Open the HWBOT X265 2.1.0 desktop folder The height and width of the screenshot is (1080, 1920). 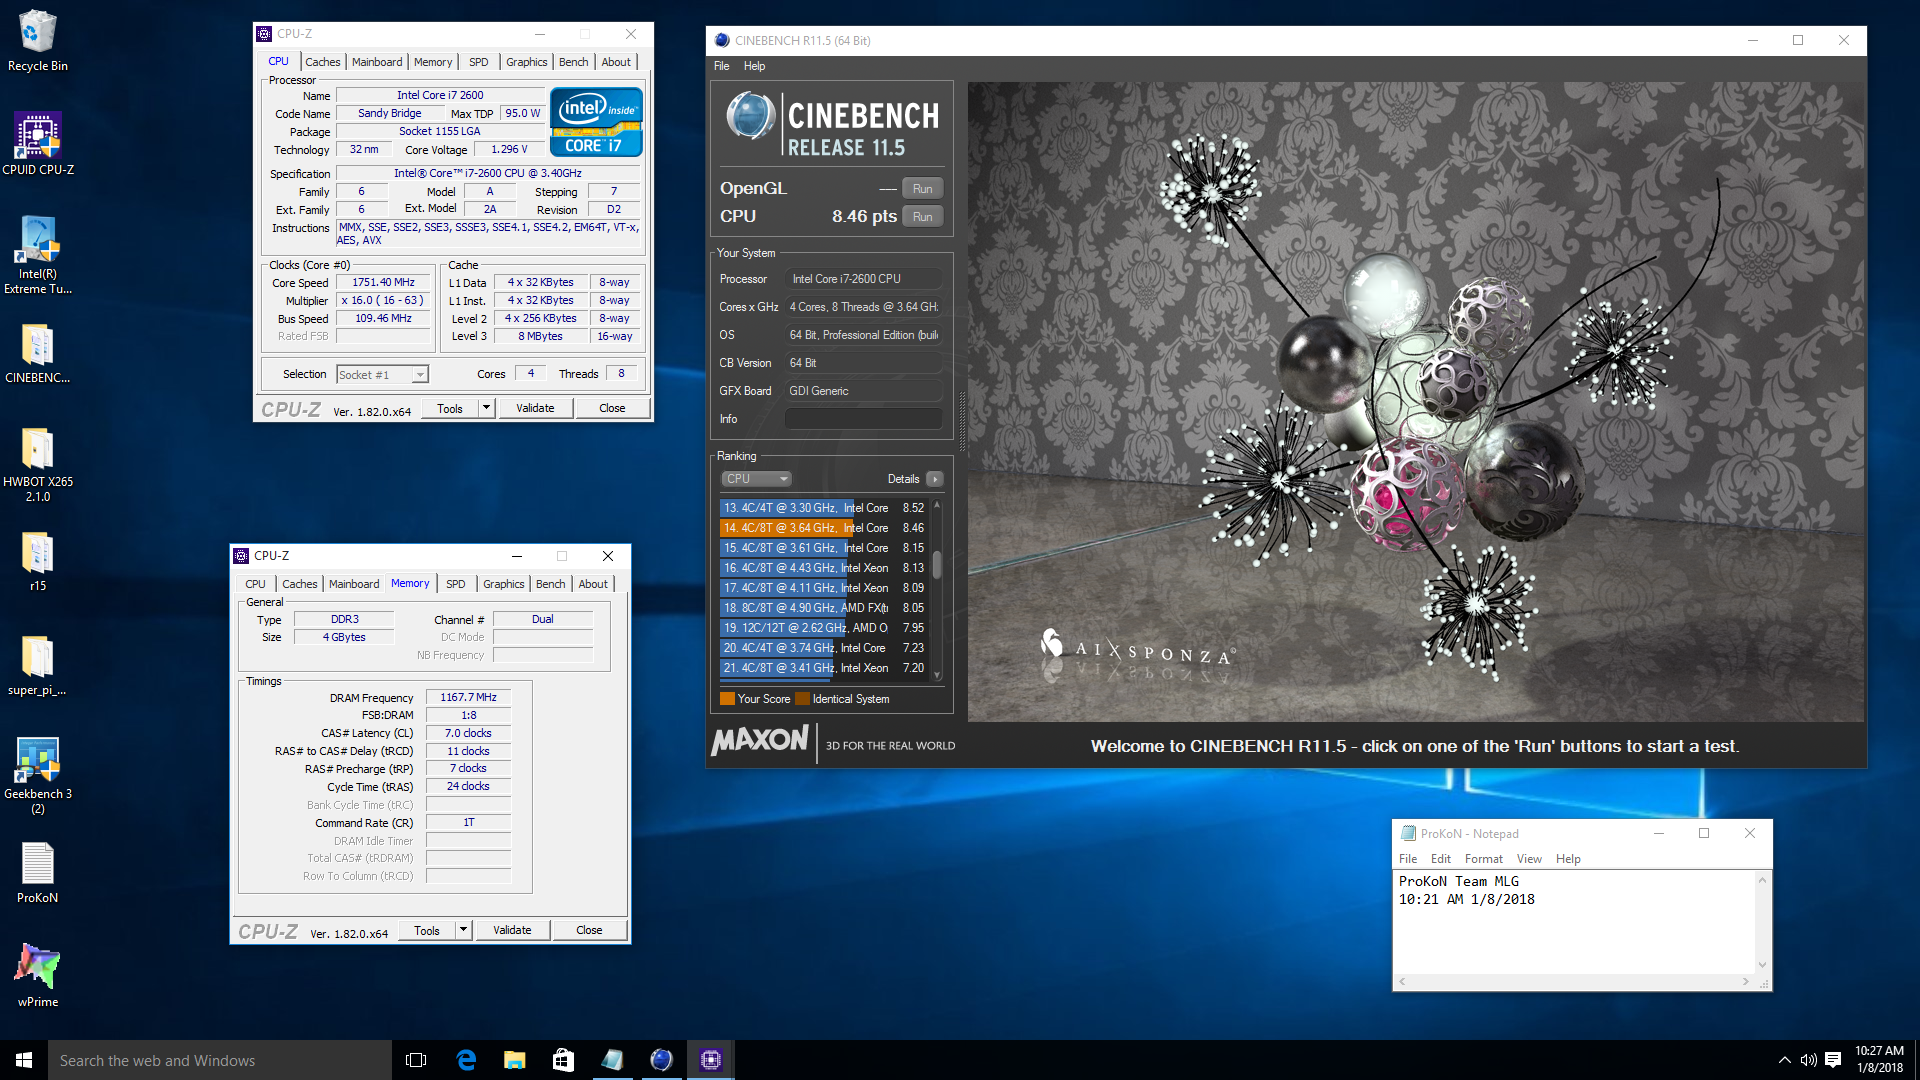pyautogui.click(x=38, y=465)
